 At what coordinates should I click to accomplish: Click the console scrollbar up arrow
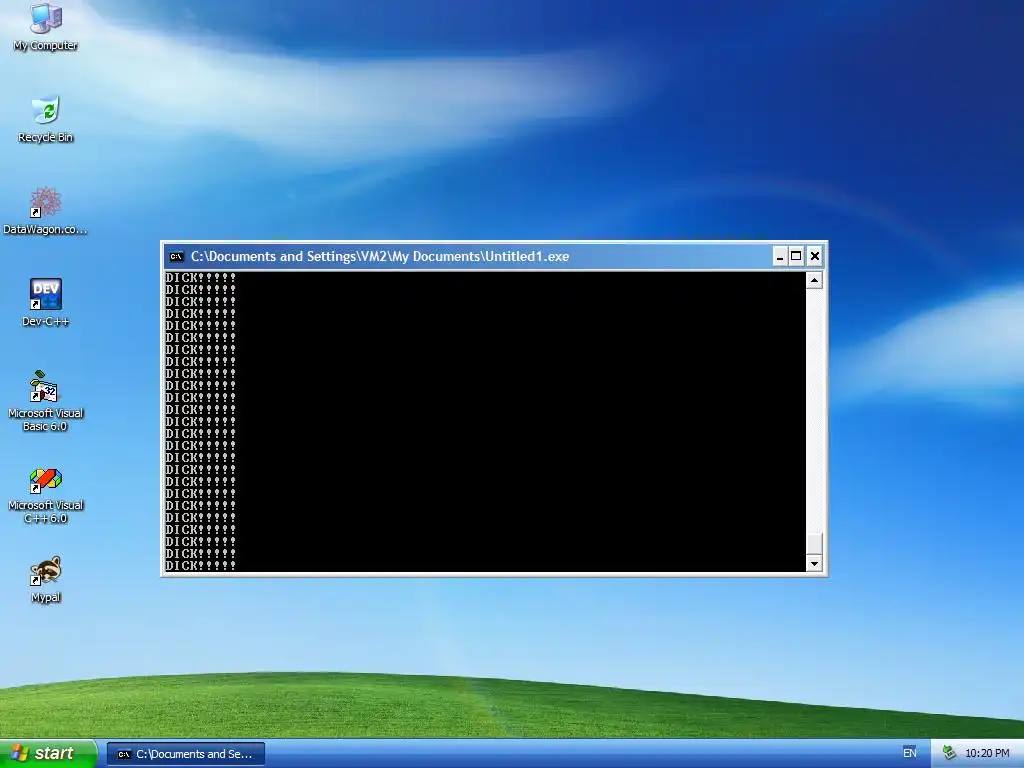pos(814,280)
